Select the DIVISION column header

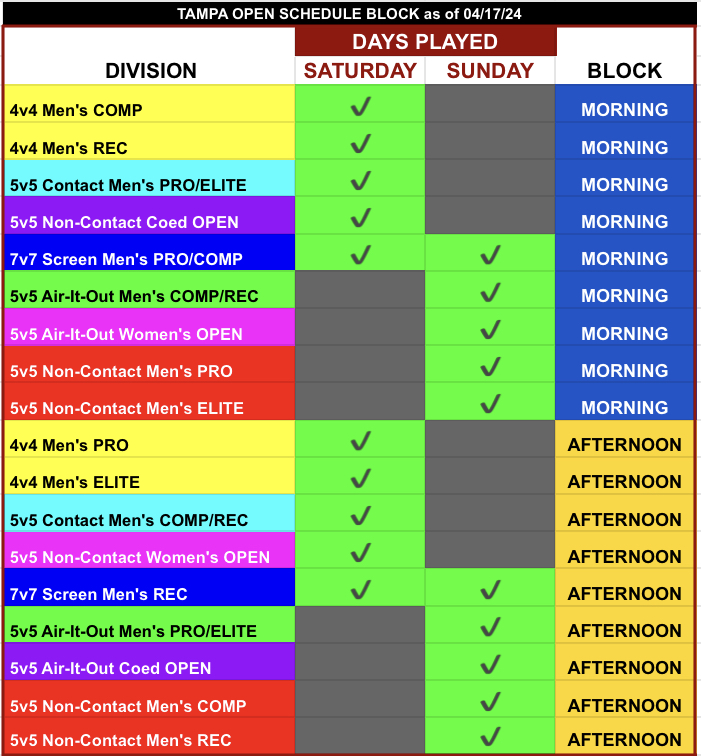[151, 71]
